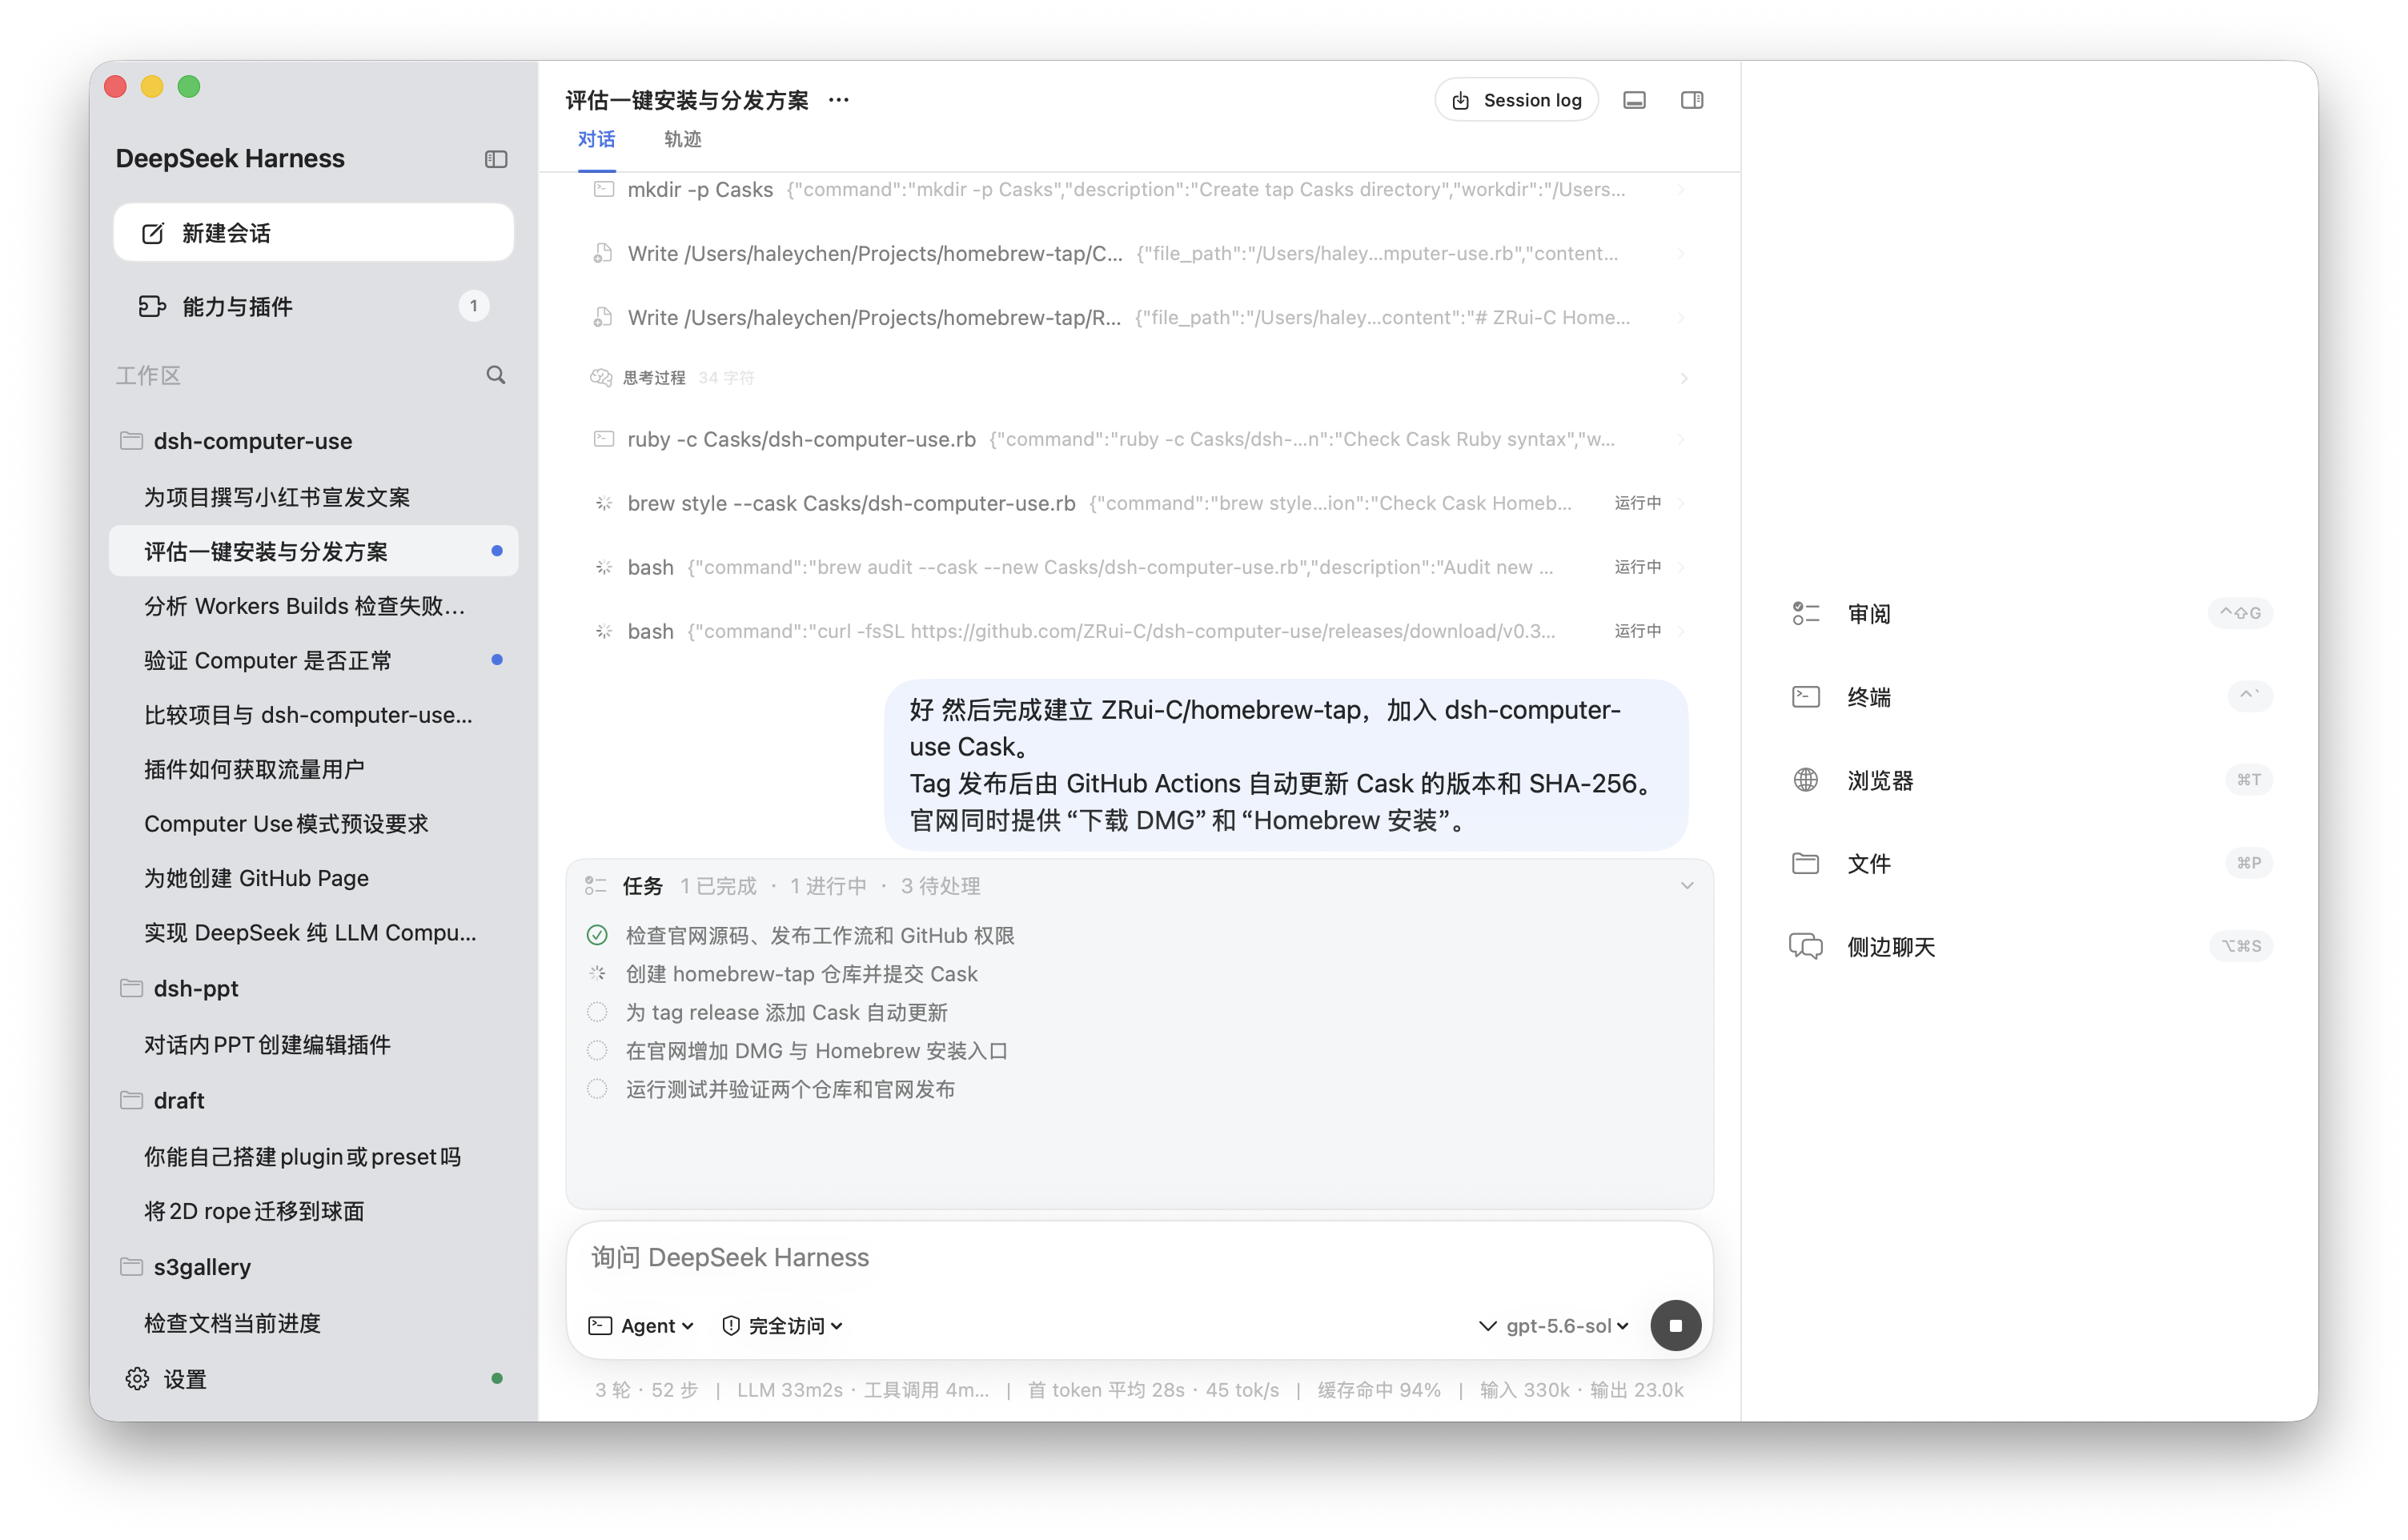The width and height of the screenshot is (2408, 1540).
Task: Toggle the right side panel icon
Action: click(1692, 100)
